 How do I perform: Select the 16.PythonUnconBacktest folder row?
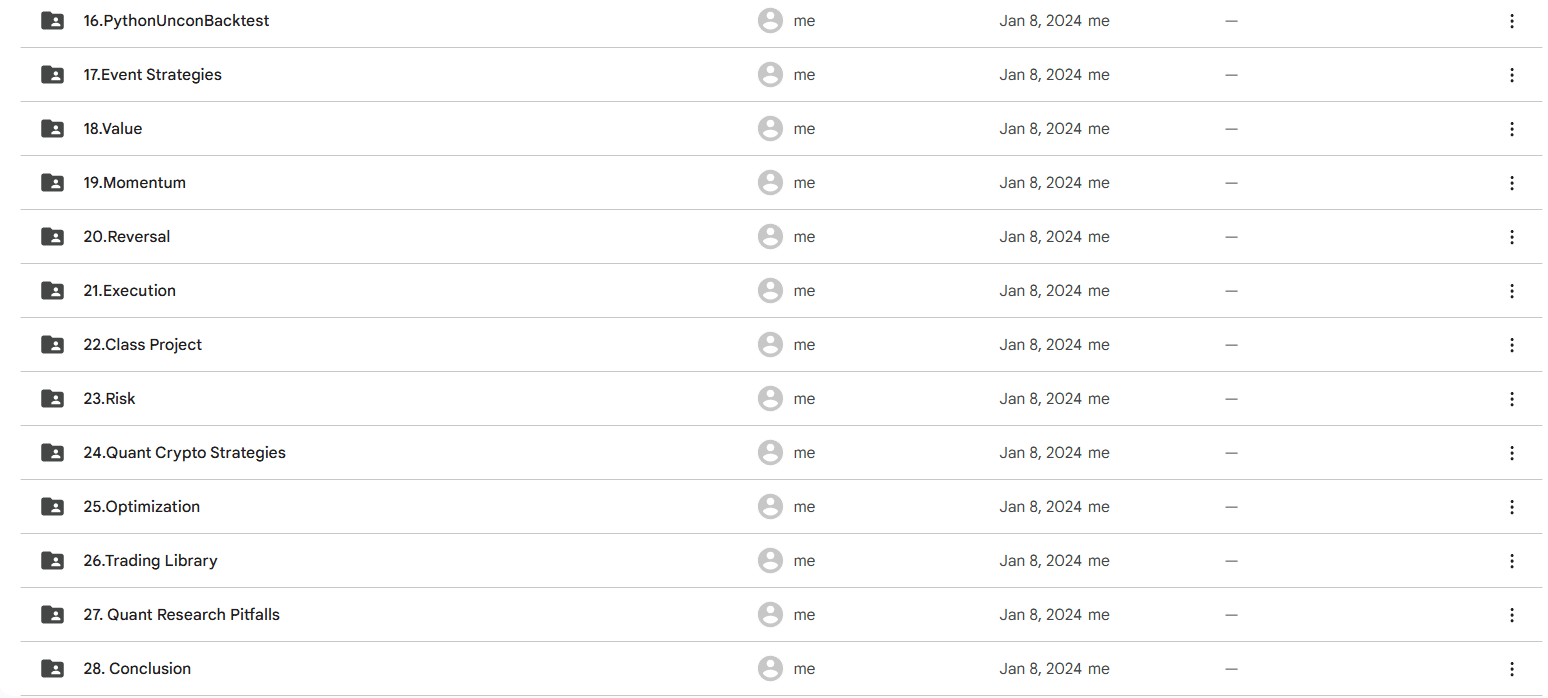click(781, 21)
